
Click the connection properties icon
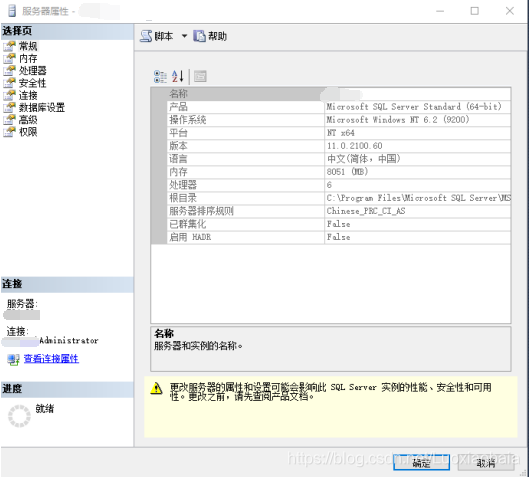pyautogui.click(x=14, y=359)
